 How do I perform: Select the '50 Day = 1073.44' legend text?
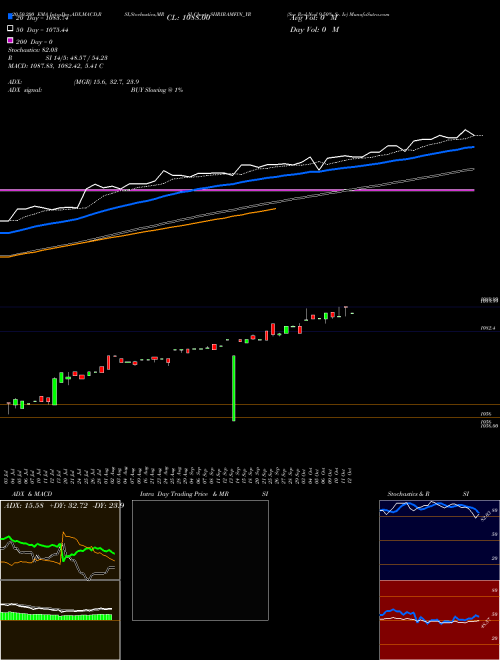click(42, 30)
